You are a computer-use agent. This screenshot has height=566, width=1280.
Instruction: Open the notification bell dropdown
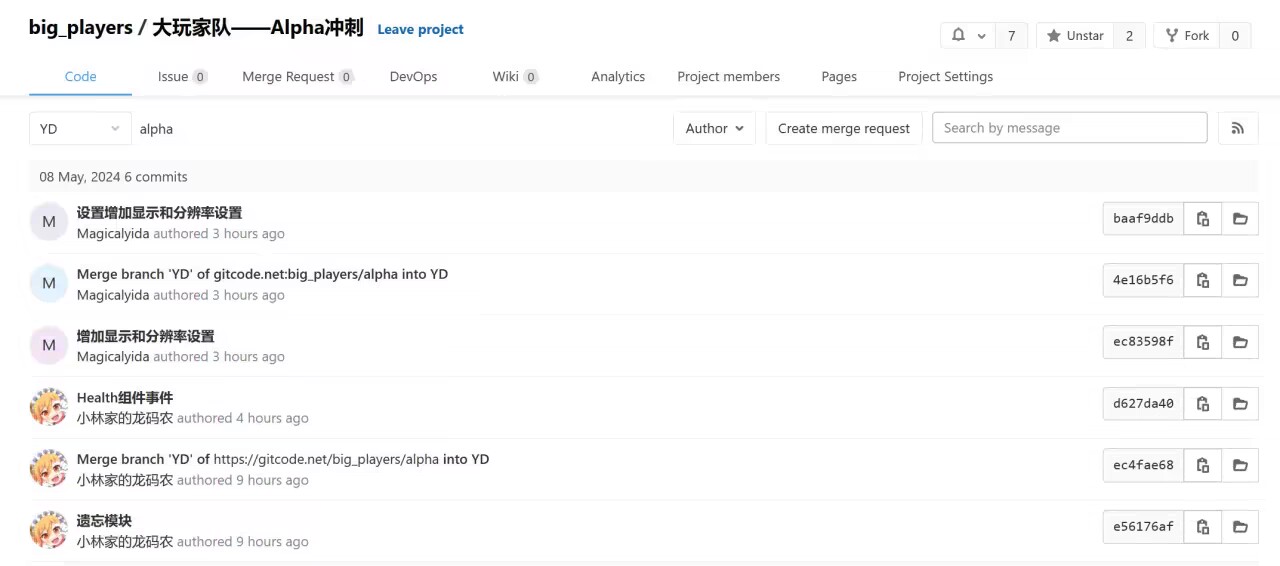tap(967, 36)
